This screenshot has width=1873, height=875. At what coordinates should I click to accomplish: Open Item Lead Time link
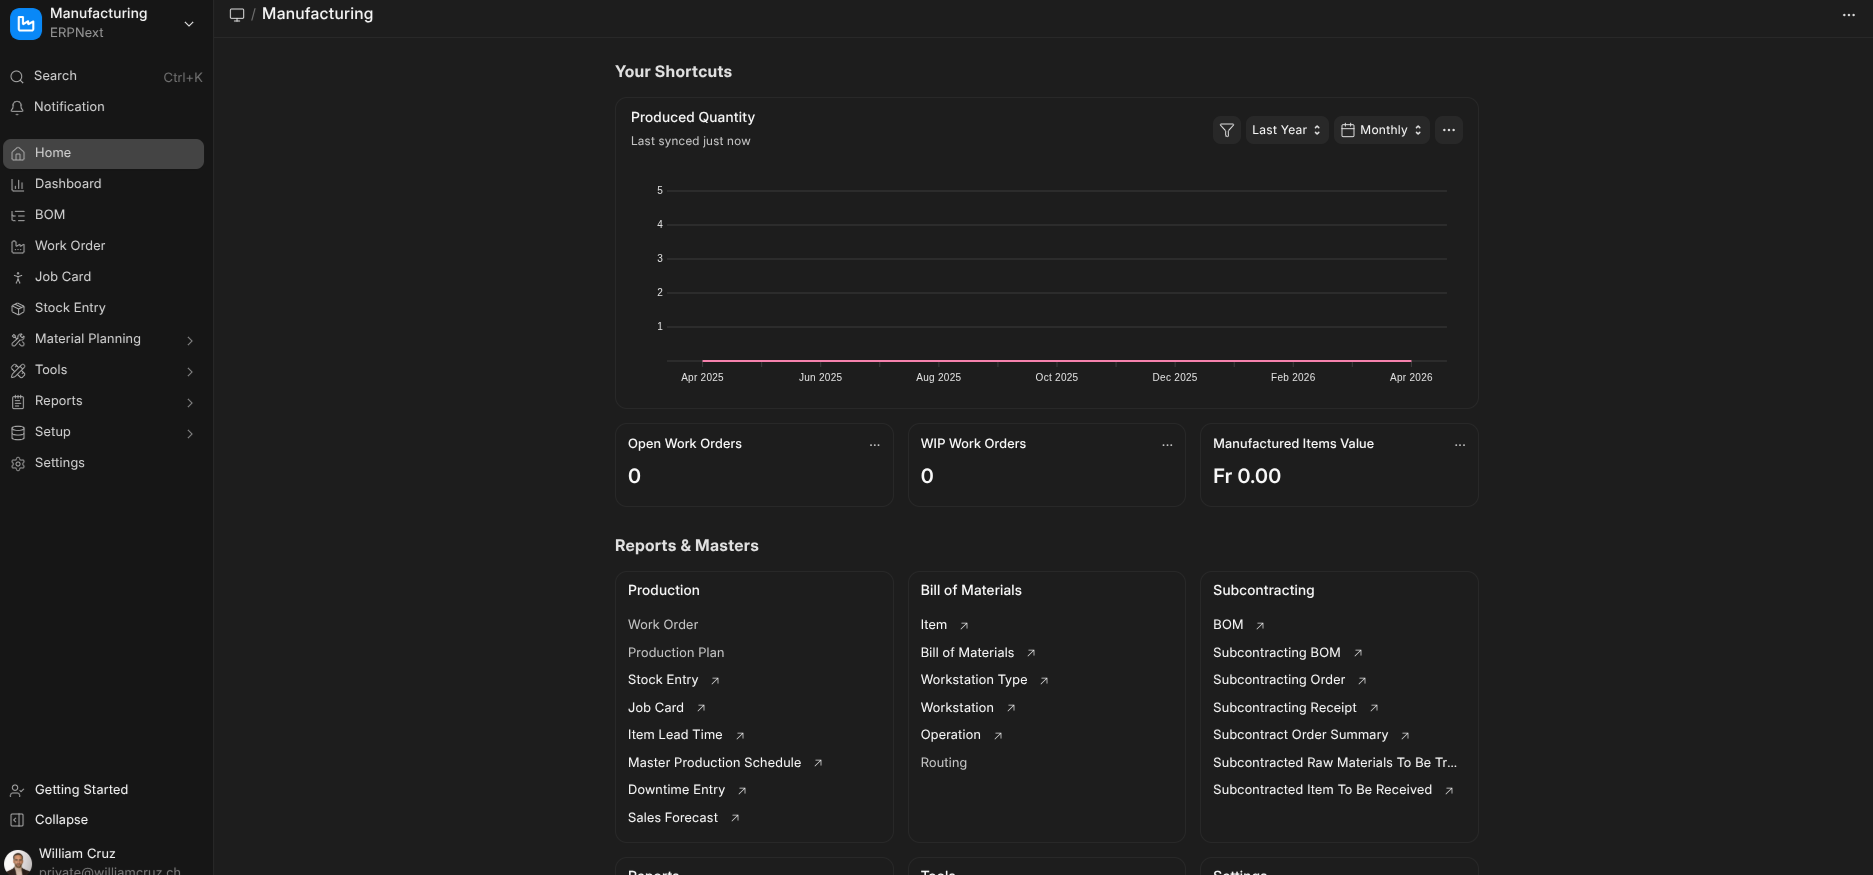[675, 735]
